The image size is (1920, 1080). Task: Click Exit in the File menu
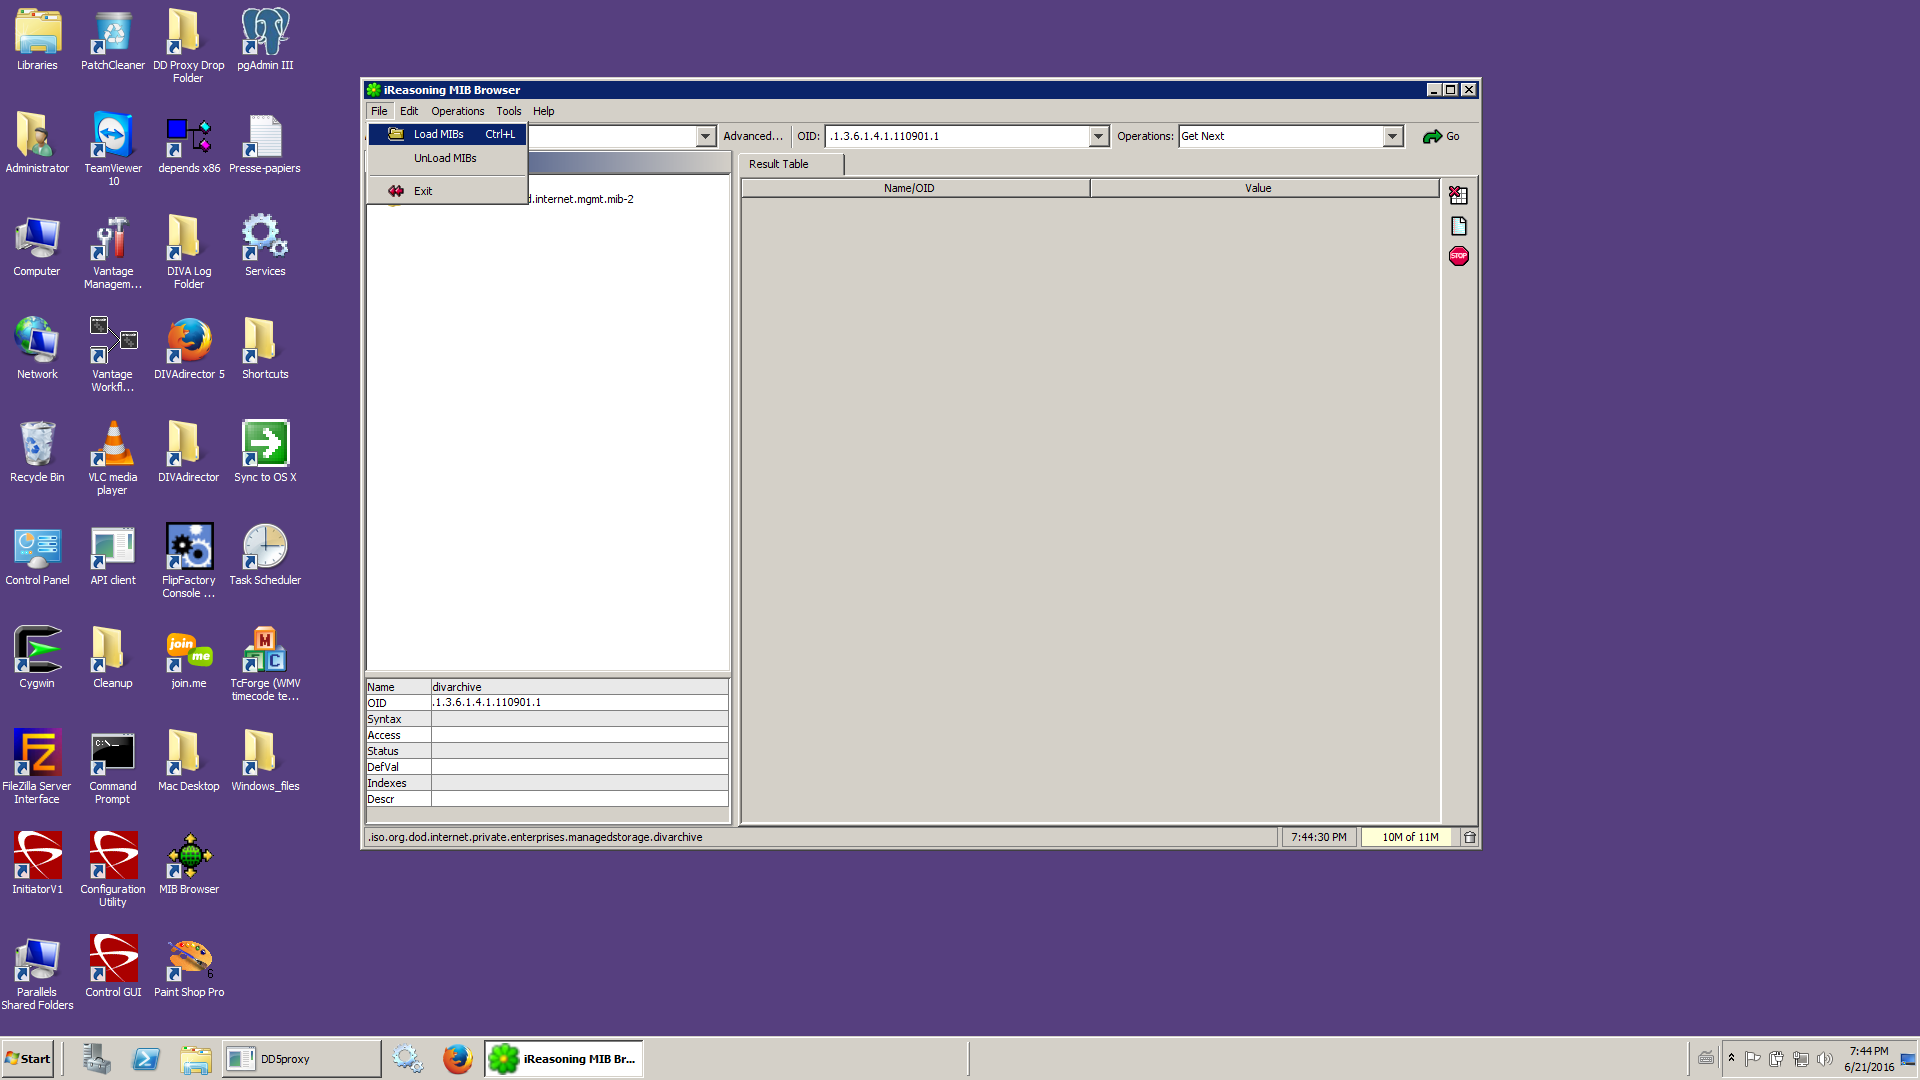point(447,191)
